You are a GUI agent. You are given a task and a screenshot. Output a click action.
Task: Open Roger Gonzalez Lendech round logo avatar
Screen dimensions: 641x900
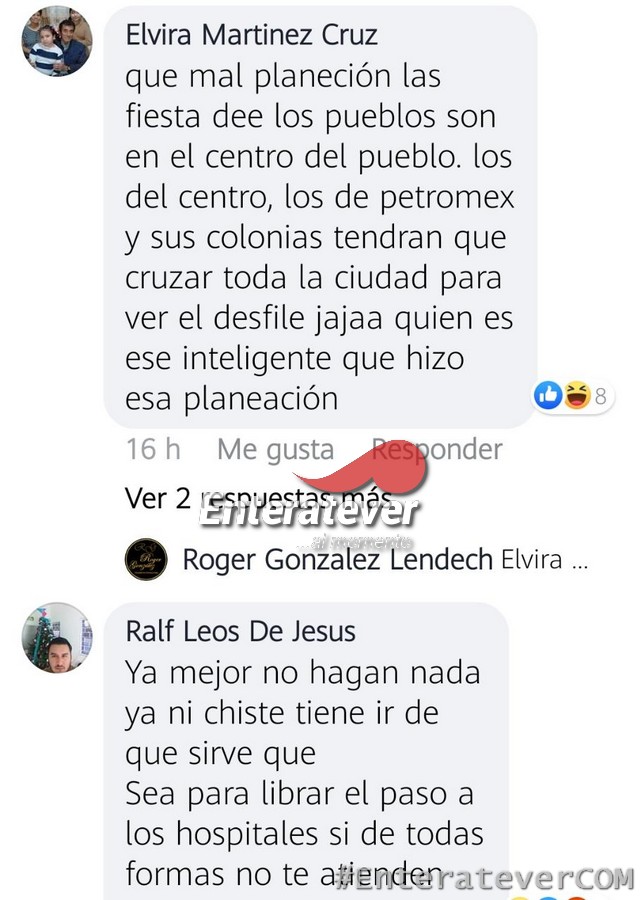(146, 560)
